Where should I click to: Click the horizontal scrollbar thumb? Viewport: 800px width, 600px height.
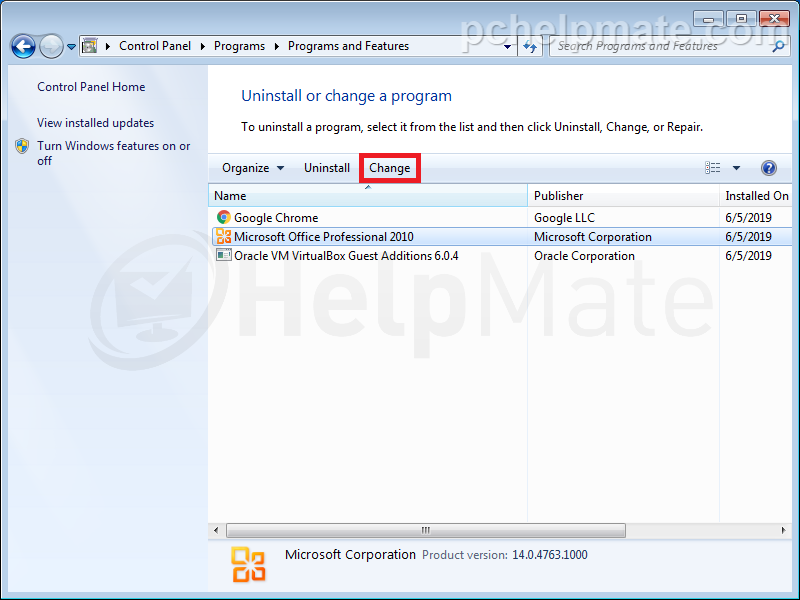pos(426,530)
